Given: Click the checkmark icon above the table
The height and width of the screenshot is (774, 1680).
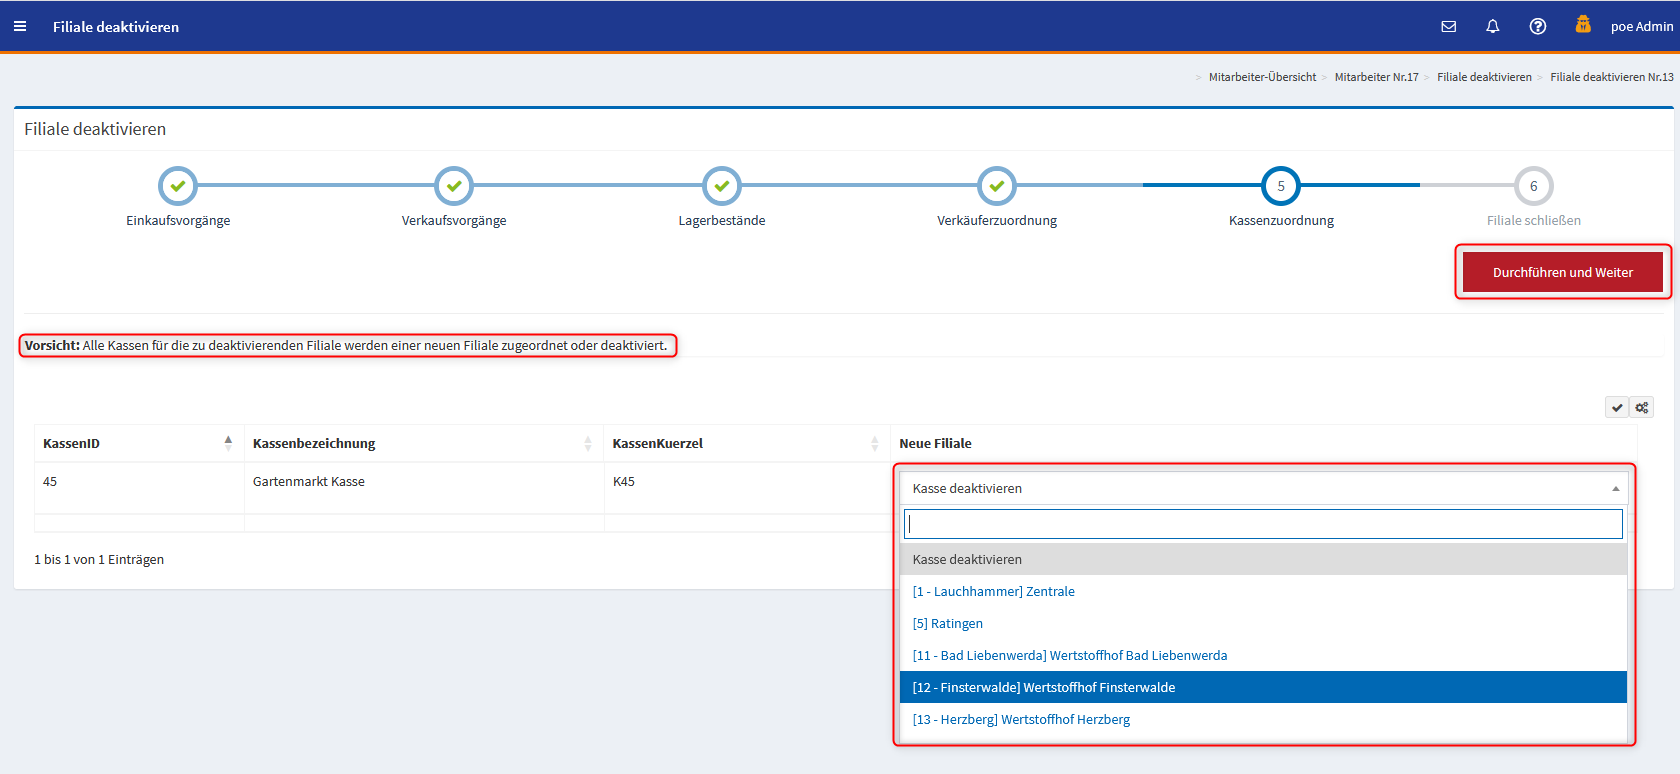Looking at the screenshot, I should point(1616,407).
